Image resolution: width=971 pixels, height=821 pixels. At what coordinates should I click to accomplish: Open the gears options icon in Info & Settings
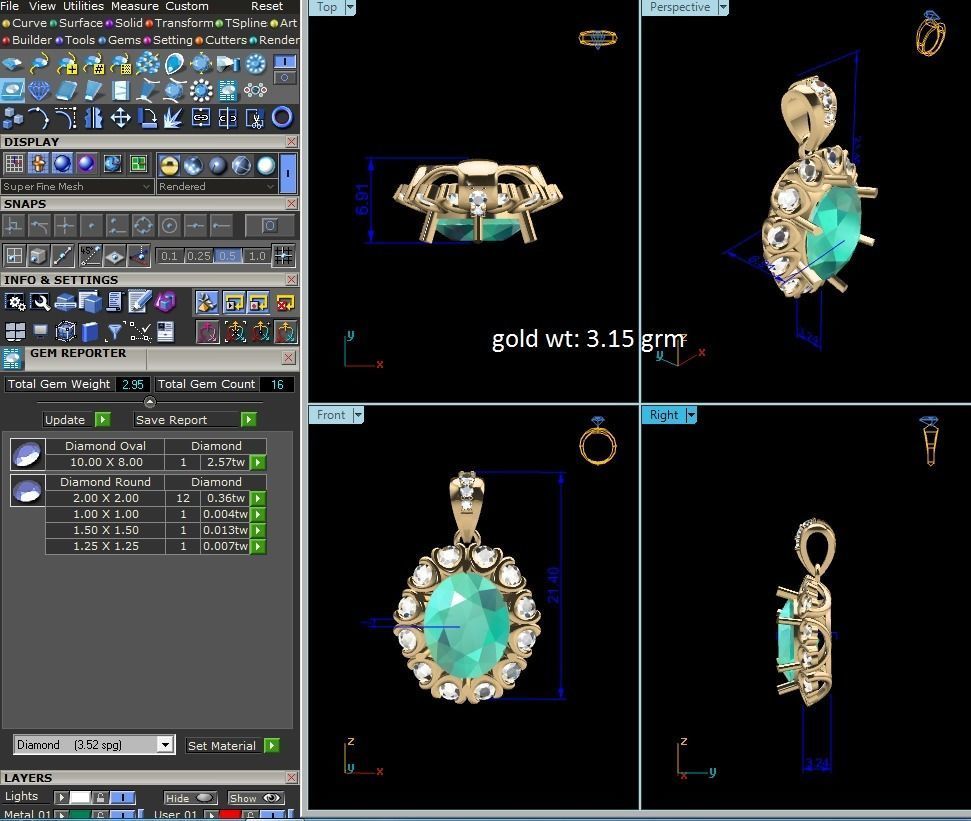(15, 302)
